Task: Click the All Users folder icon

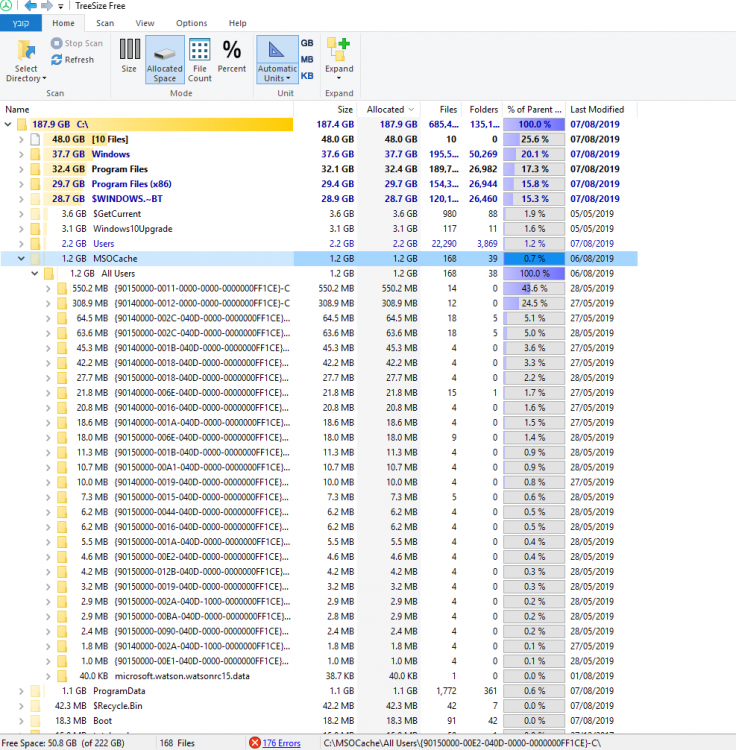Action: click(x=49, y=274)
